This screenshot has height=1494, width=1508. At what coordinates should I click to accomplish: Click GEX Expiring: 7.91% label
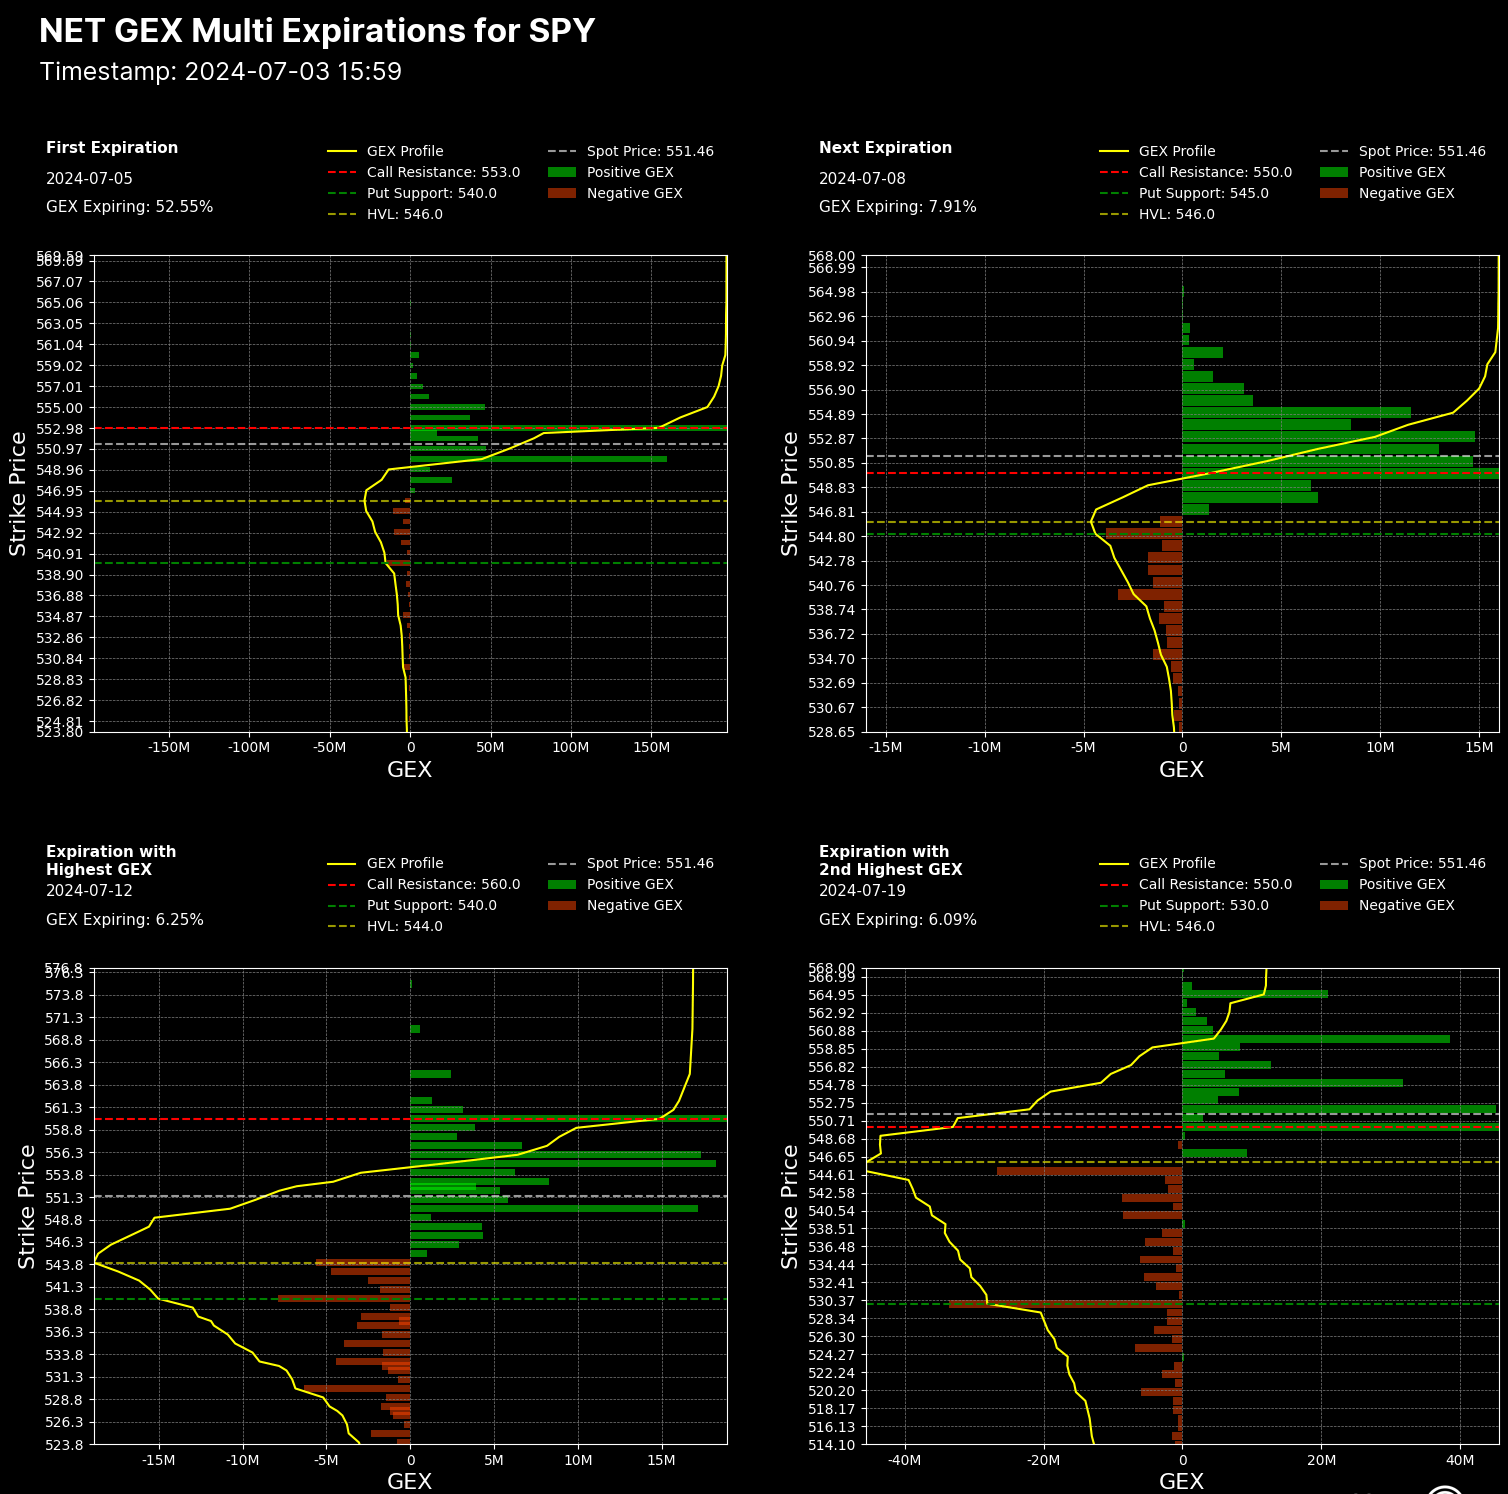point(898,207)
